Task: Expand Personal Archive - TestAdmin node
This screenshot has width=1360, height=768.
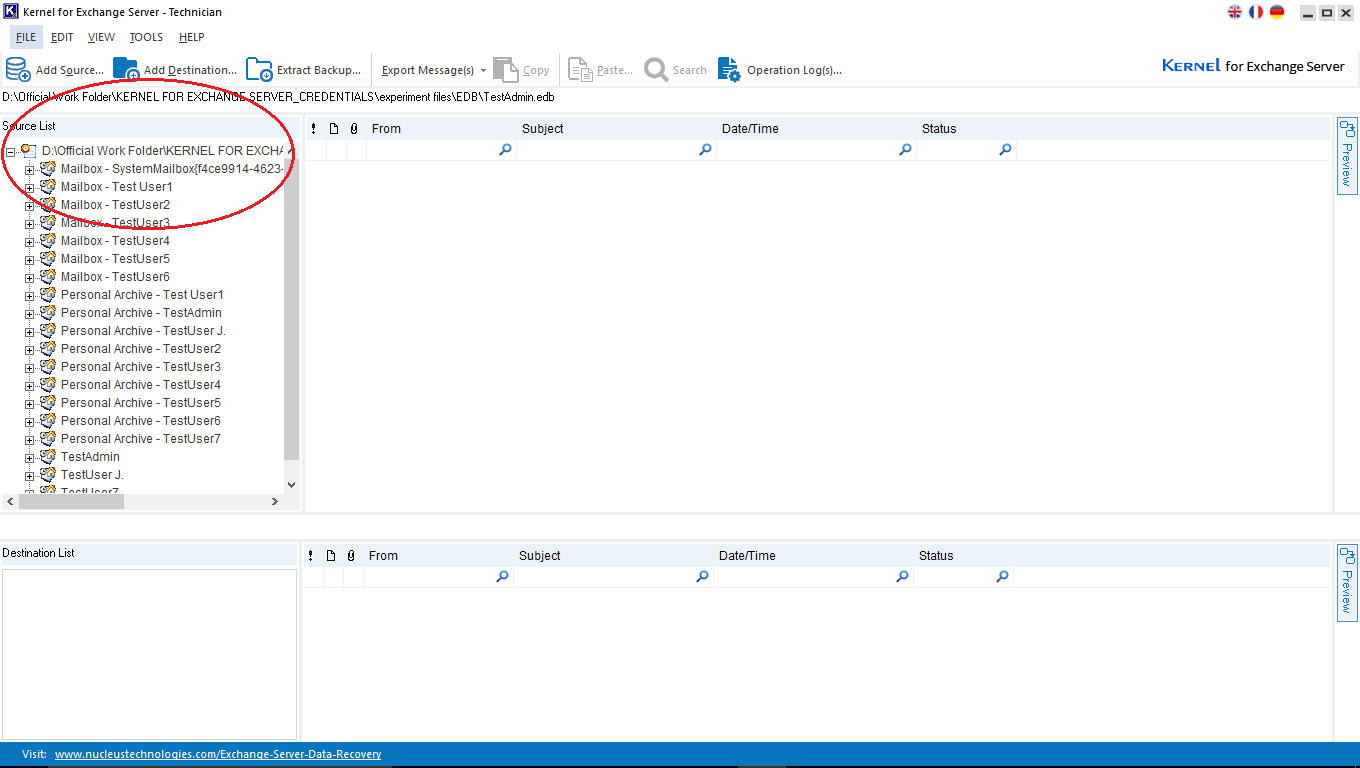Action: 29,314
